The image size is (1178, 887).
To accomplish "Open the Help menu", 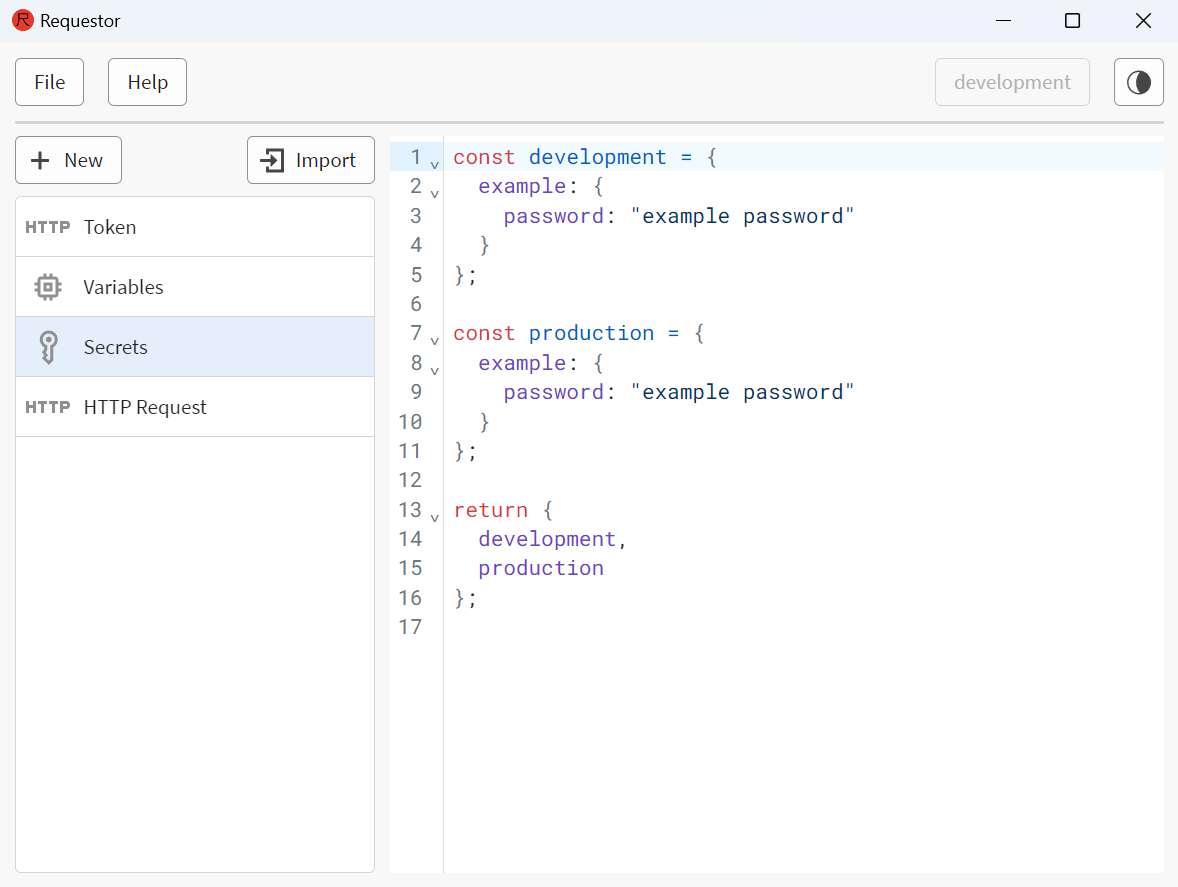I will (147, 82).
